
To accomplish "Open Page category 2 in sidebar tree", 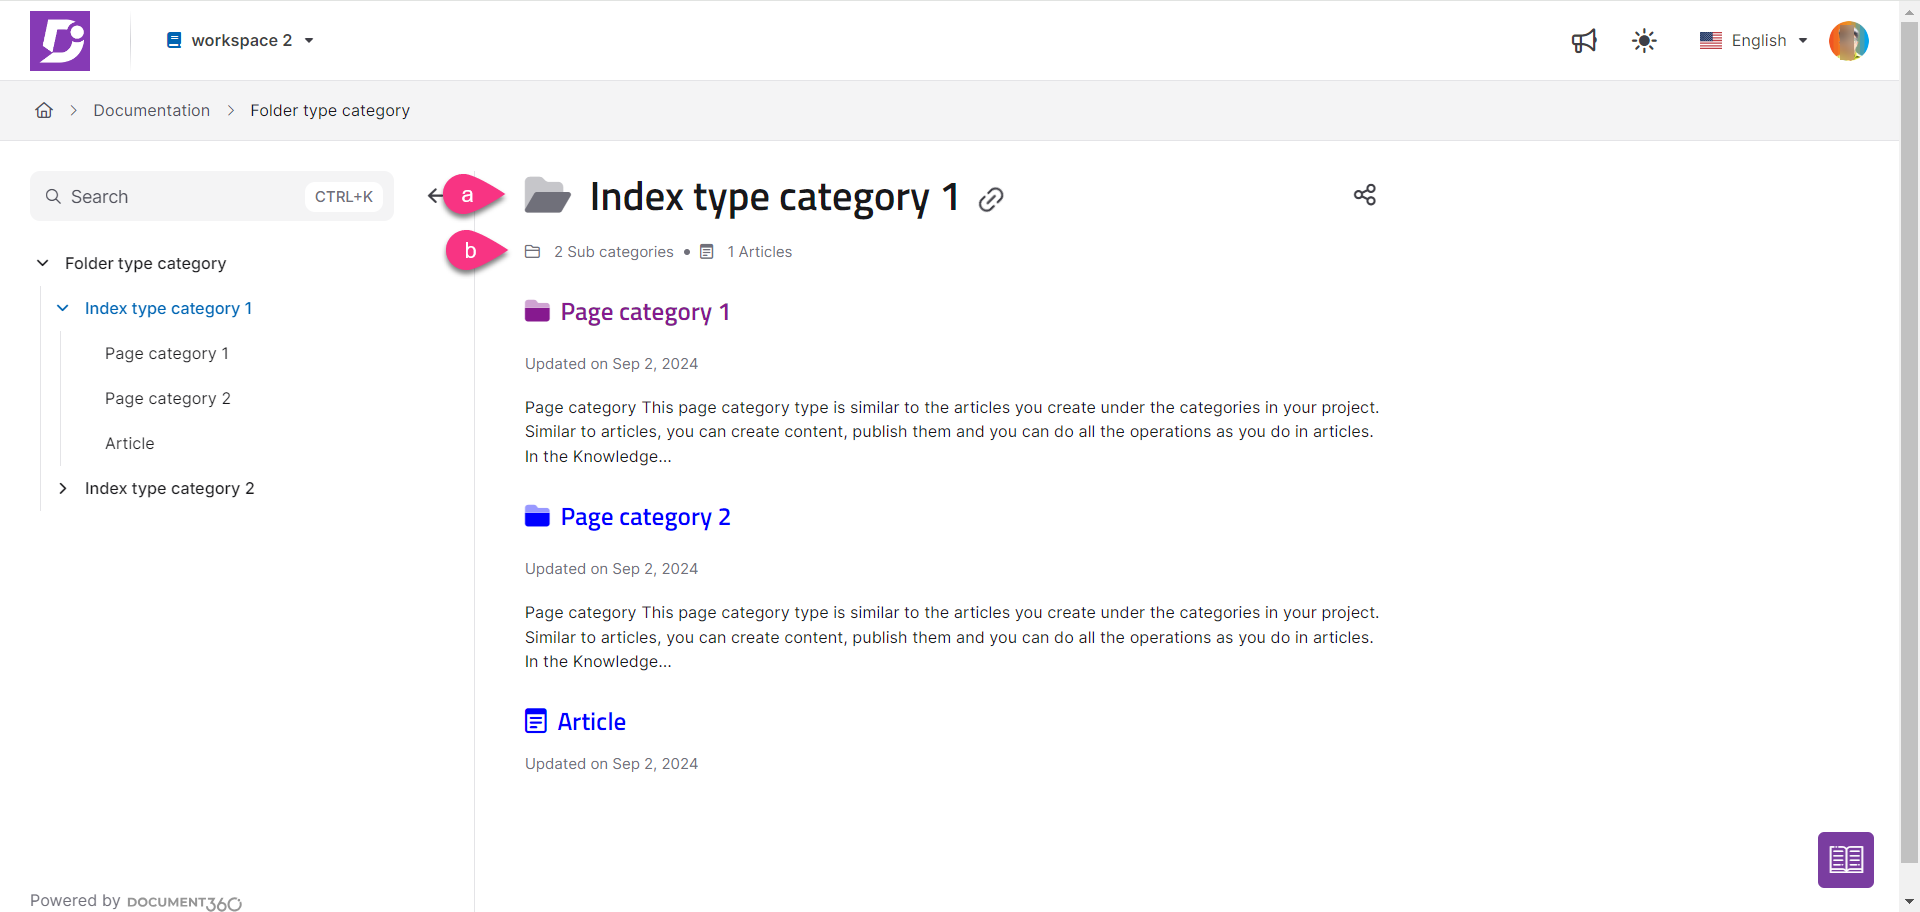I will (168, 398).
